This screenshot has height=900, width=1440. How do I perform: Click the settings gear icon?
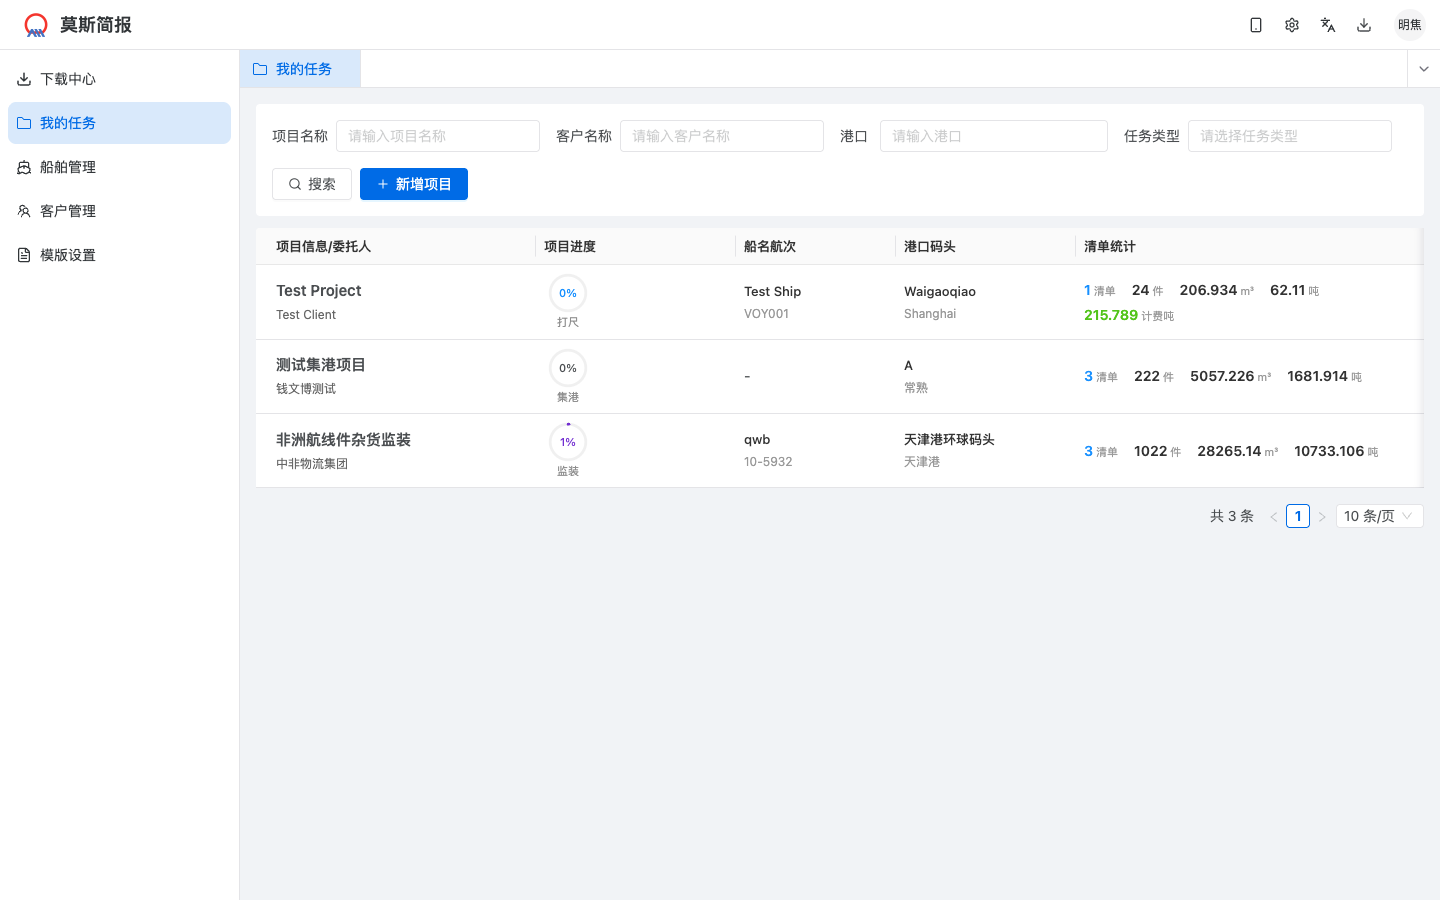[x=1292, y=24]
